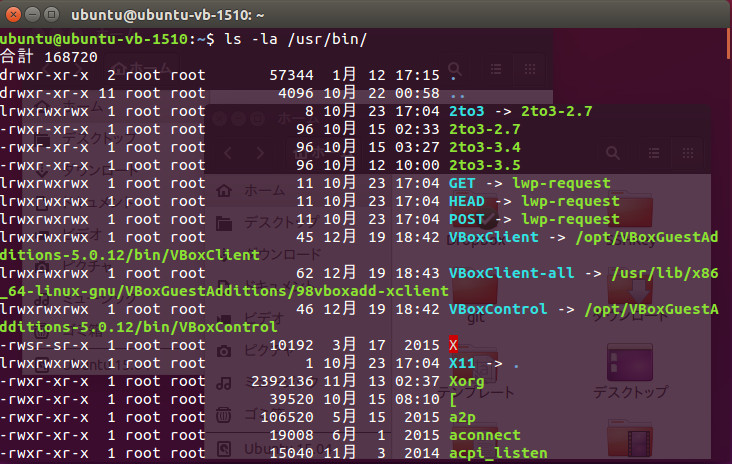Screen dimensions: 732x464
Task: Switch to grid view in the rear file manager window
Action: tap(530, 70)
